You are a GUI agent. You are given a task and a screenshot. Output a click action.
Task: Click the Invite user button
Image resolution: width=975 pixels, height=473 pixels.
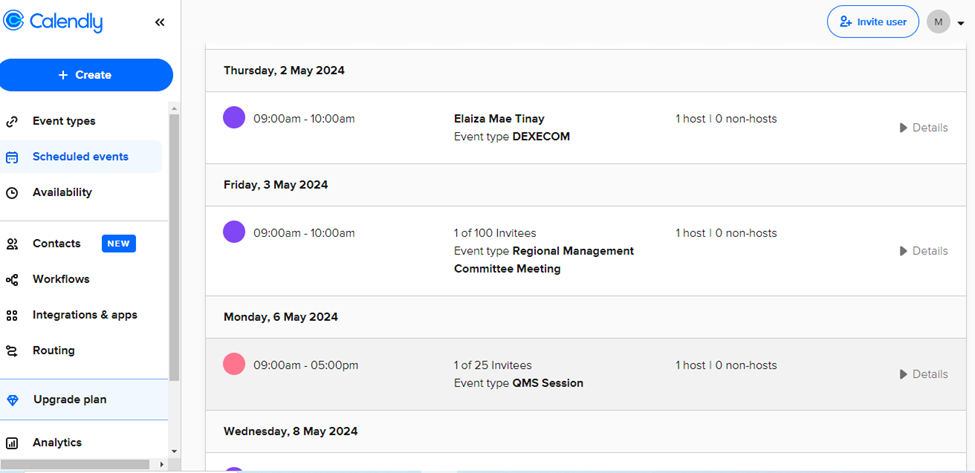(872, 22)
